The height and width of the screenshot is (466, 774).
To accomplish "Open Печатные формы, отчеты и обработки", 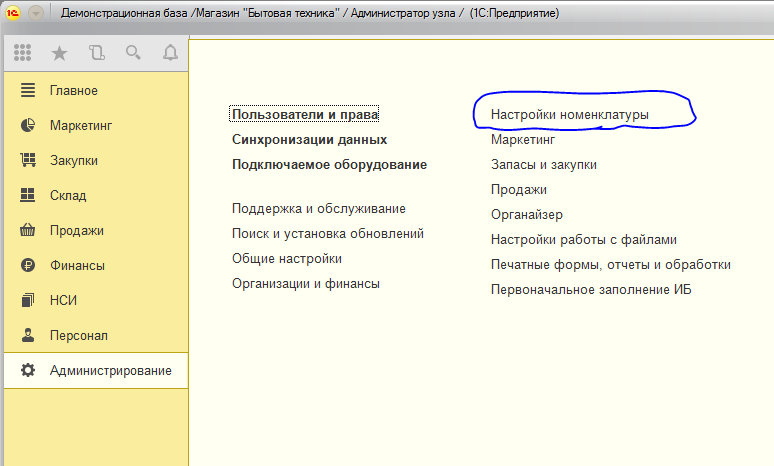I will point(611,265).
